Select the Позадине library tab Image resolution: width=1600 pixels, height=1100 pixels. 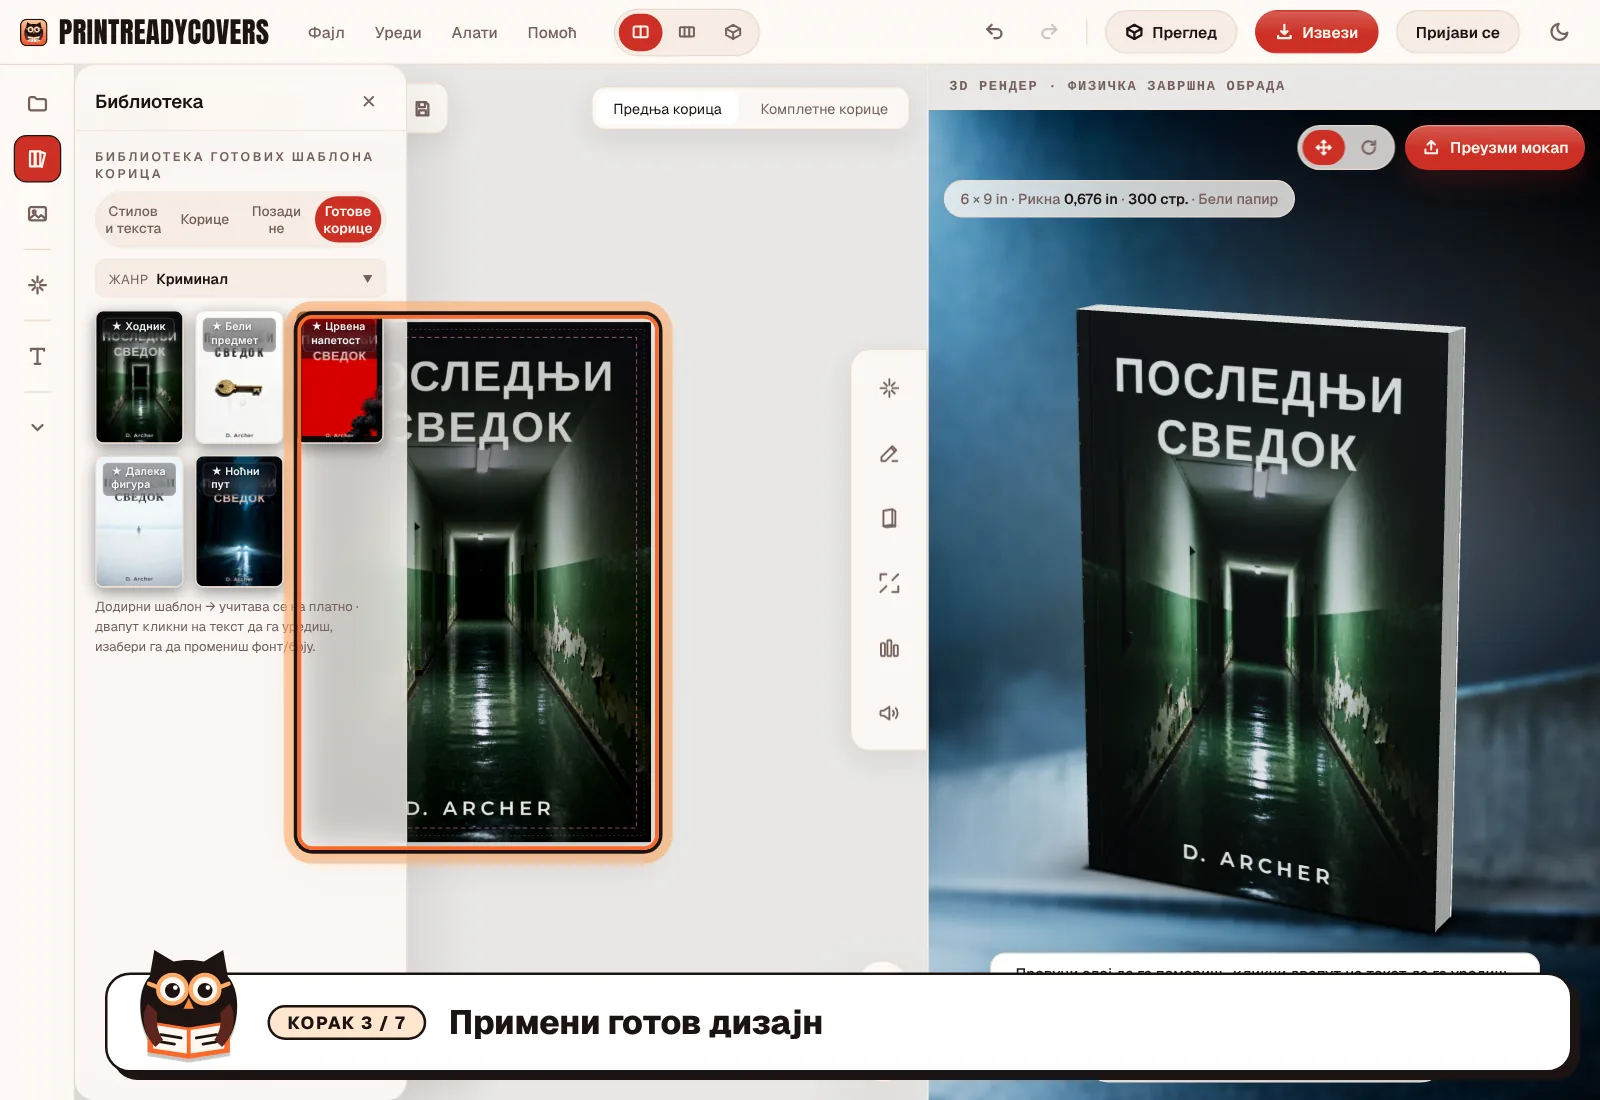(x=276, y=220)
